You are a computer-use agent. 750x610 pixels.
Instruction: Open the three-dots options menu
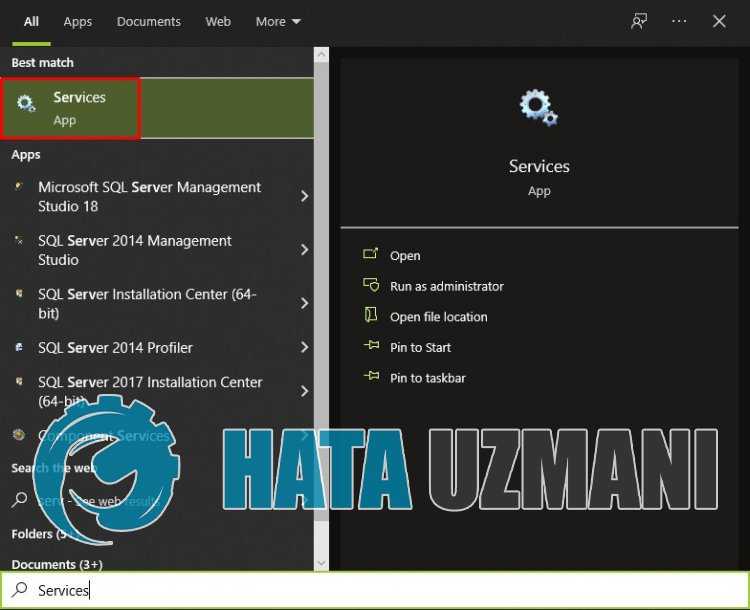pyautogui.click(x=679, y=21)
